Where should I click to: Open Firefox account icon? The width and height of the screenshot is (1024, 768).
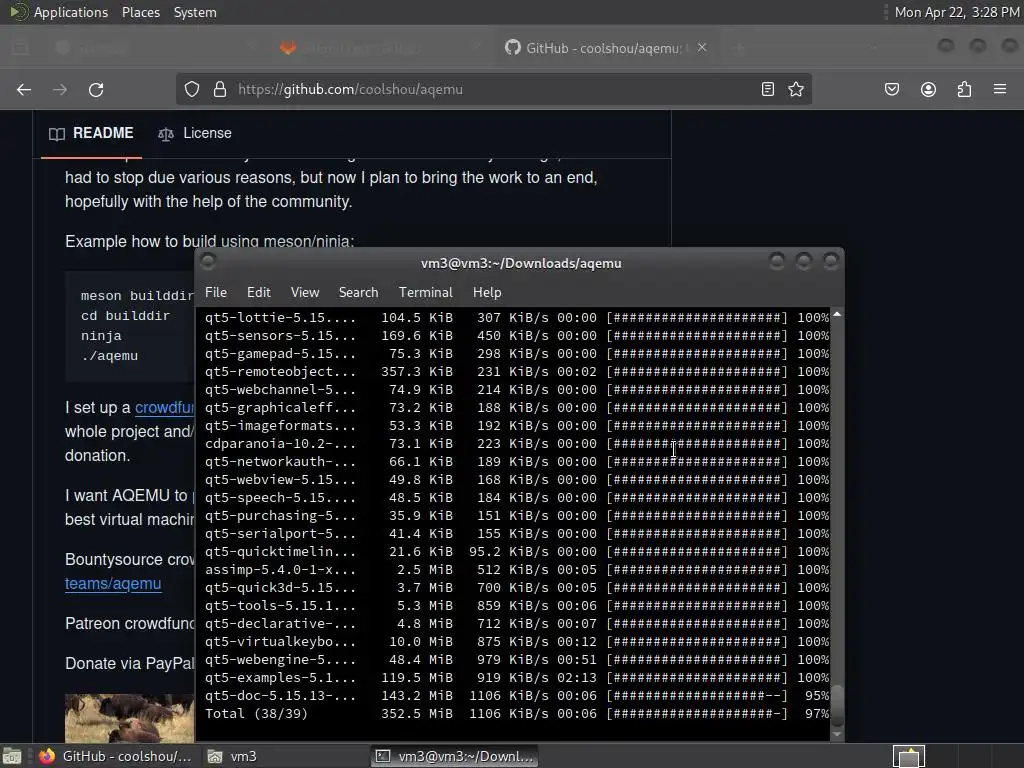pos(928,89)
